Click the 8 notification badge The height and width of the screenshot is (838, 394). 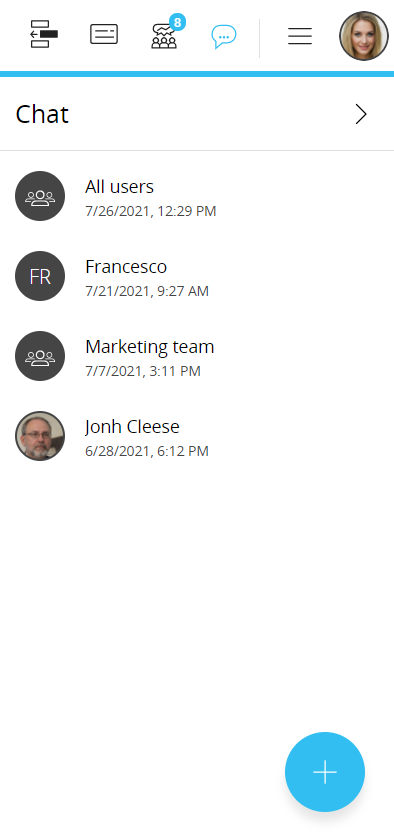177,23
